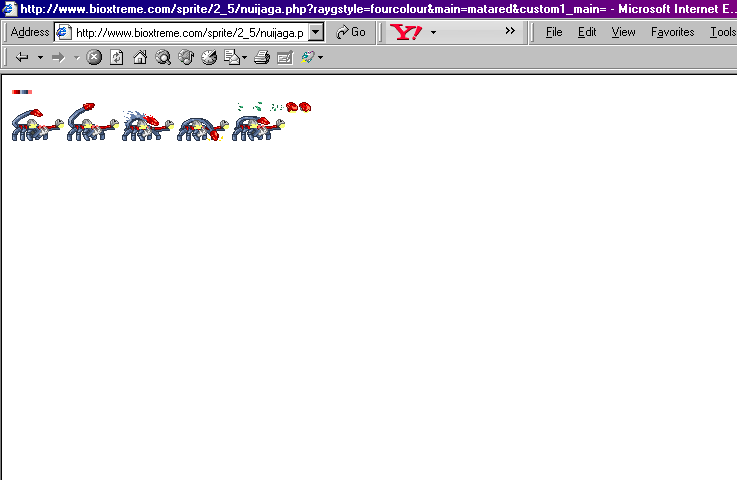The image size is (737, 480).
Task: Launch the Messenger toolbar icon
Action: click(x=308, y=57)
